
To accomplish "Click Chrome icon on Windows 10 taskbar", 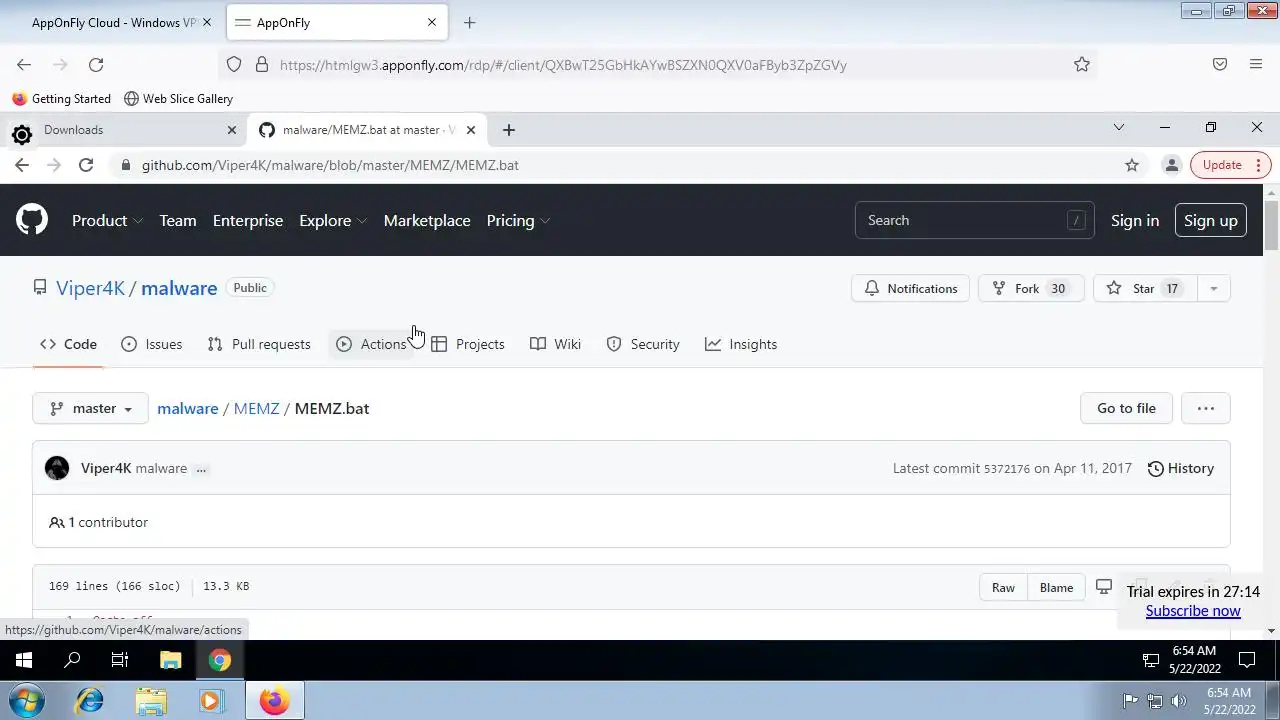I will pos(220,660).
